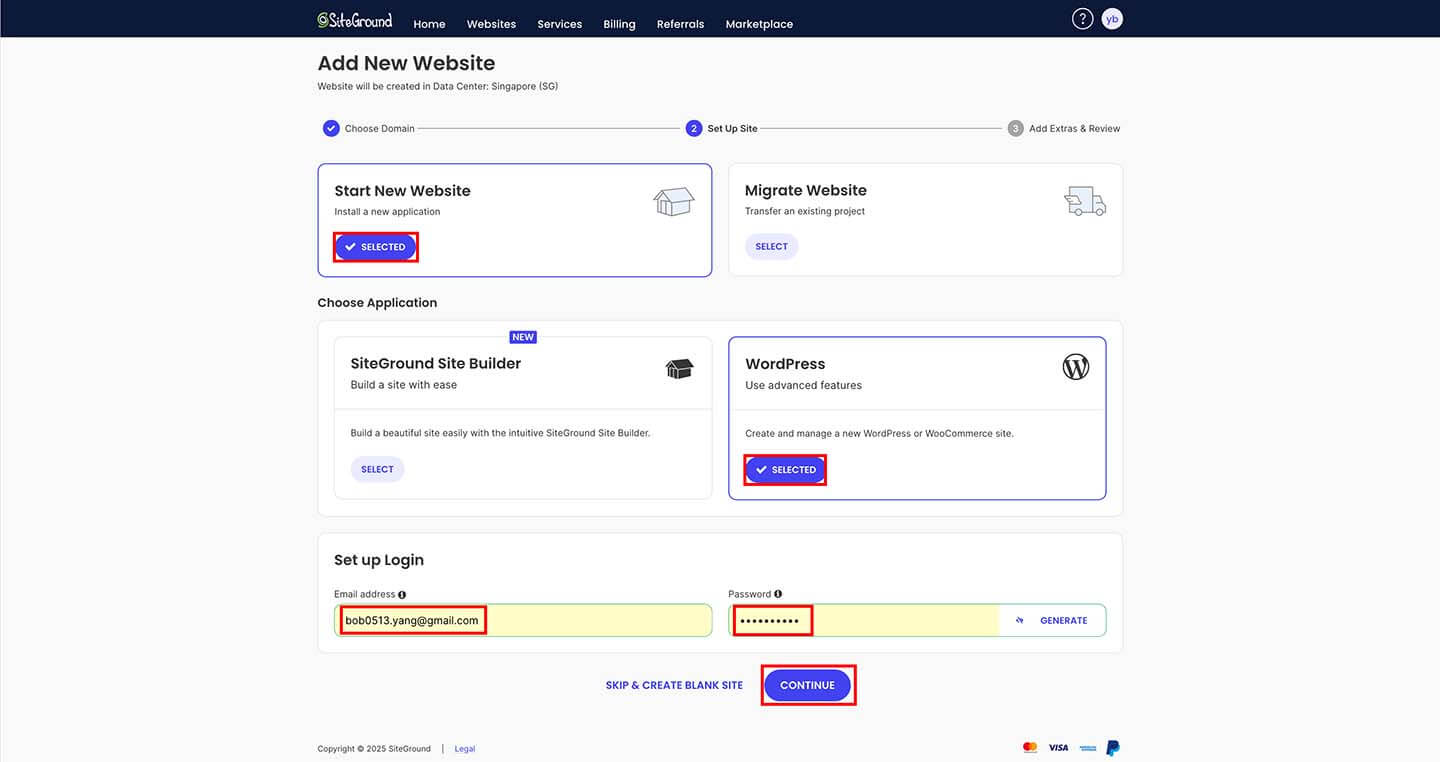Screen dimensions: 1440x762
Task: Open the Websites menu
Action: click(x=491, y=24)
